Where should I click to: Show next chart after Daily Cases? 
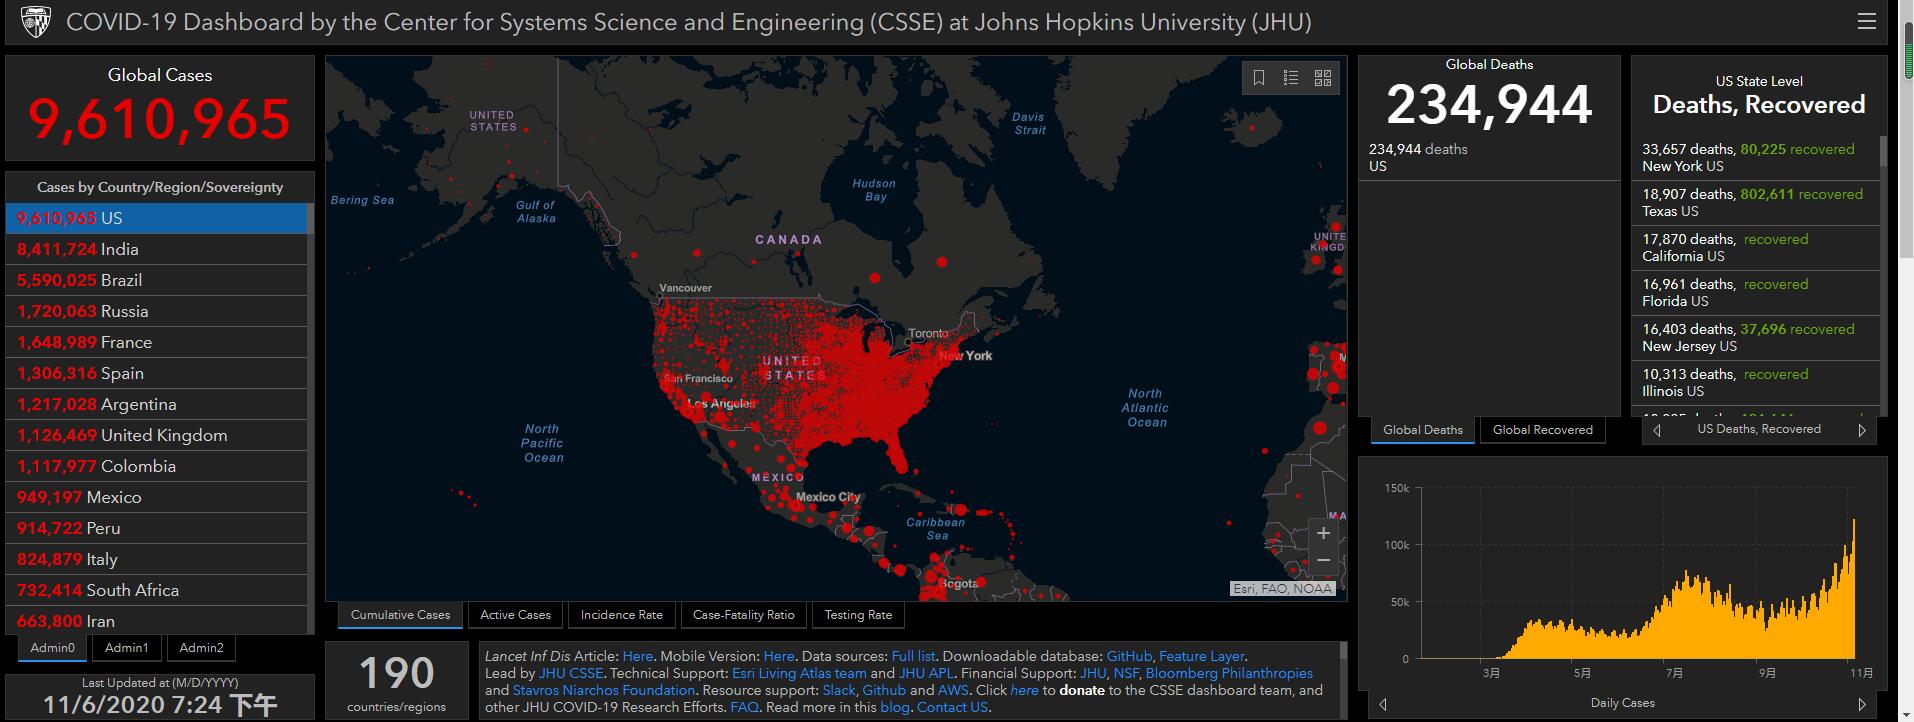tap(1861, 704)
